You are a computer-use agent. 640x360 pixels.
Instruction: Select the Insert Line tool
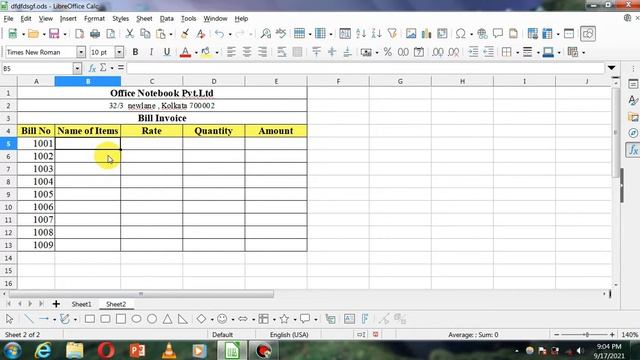coord(28,319)
